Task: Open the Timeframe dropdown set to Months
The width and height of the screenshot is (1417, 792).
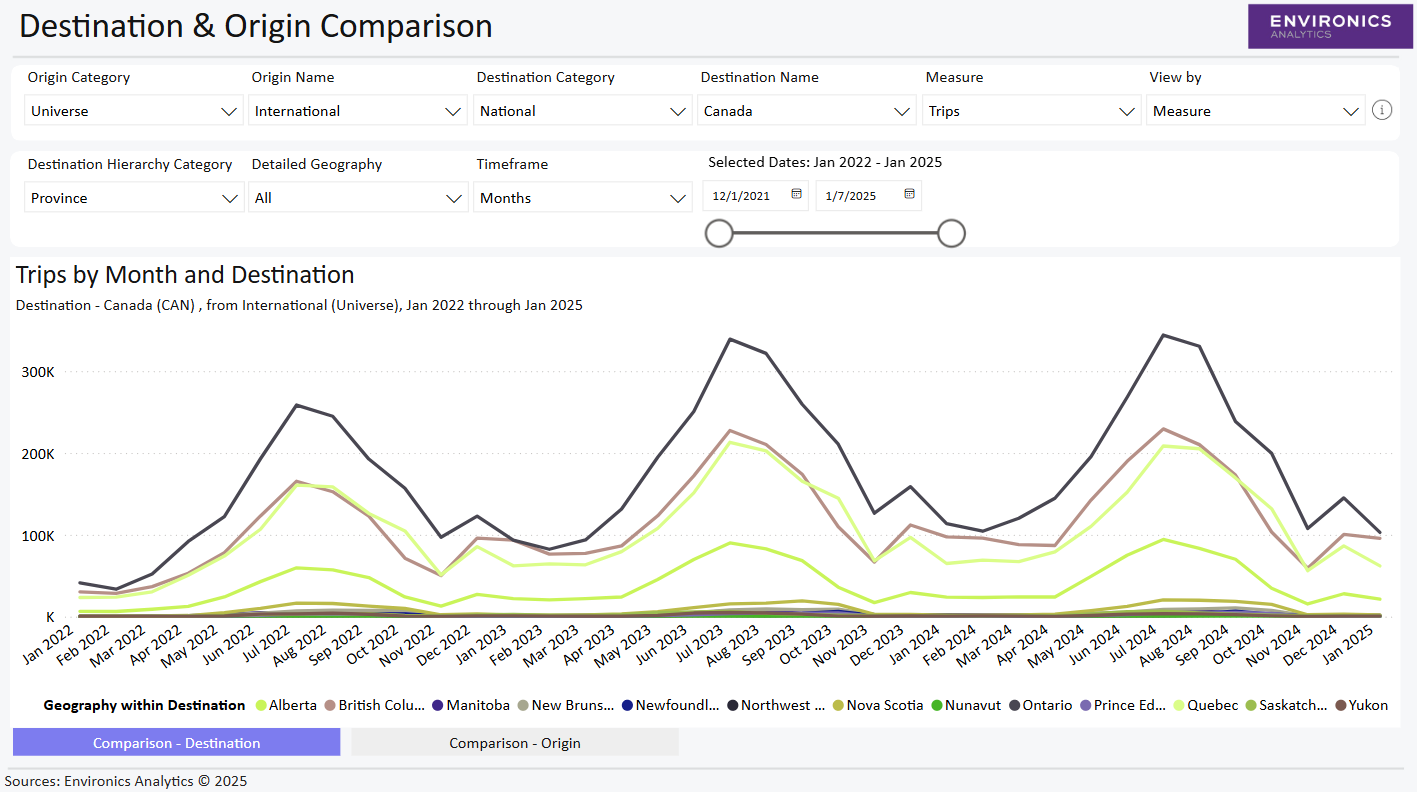Action: point(582,197)
